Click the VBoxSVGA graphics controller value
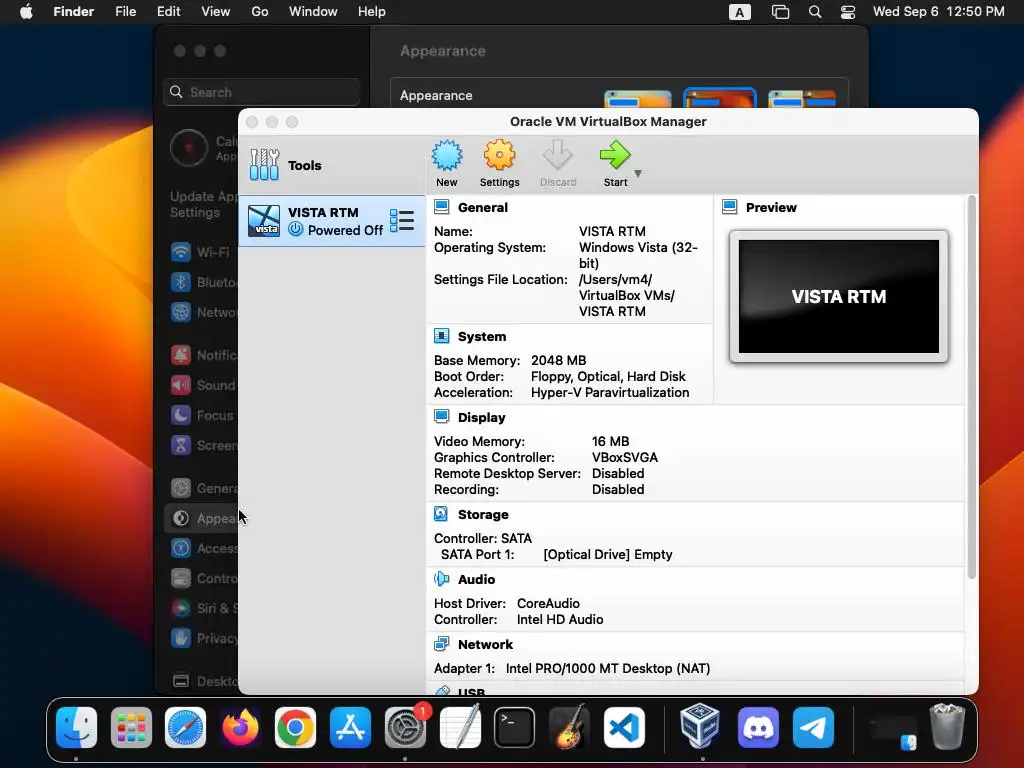The image size is (1024, 768). coord(624,458)
